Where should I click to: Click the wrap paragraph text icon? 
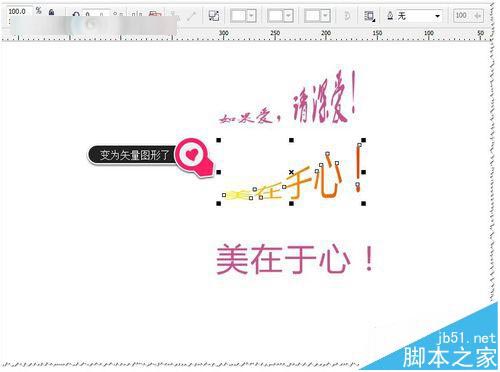click(369, 16)
